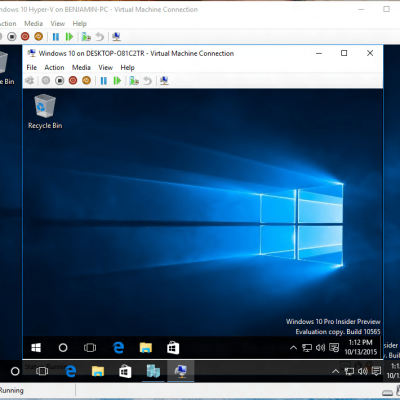Screen dimensions: 400x400
Task: Expand hidden tray icons on innermost taskbar
Action: pos(293,348)
